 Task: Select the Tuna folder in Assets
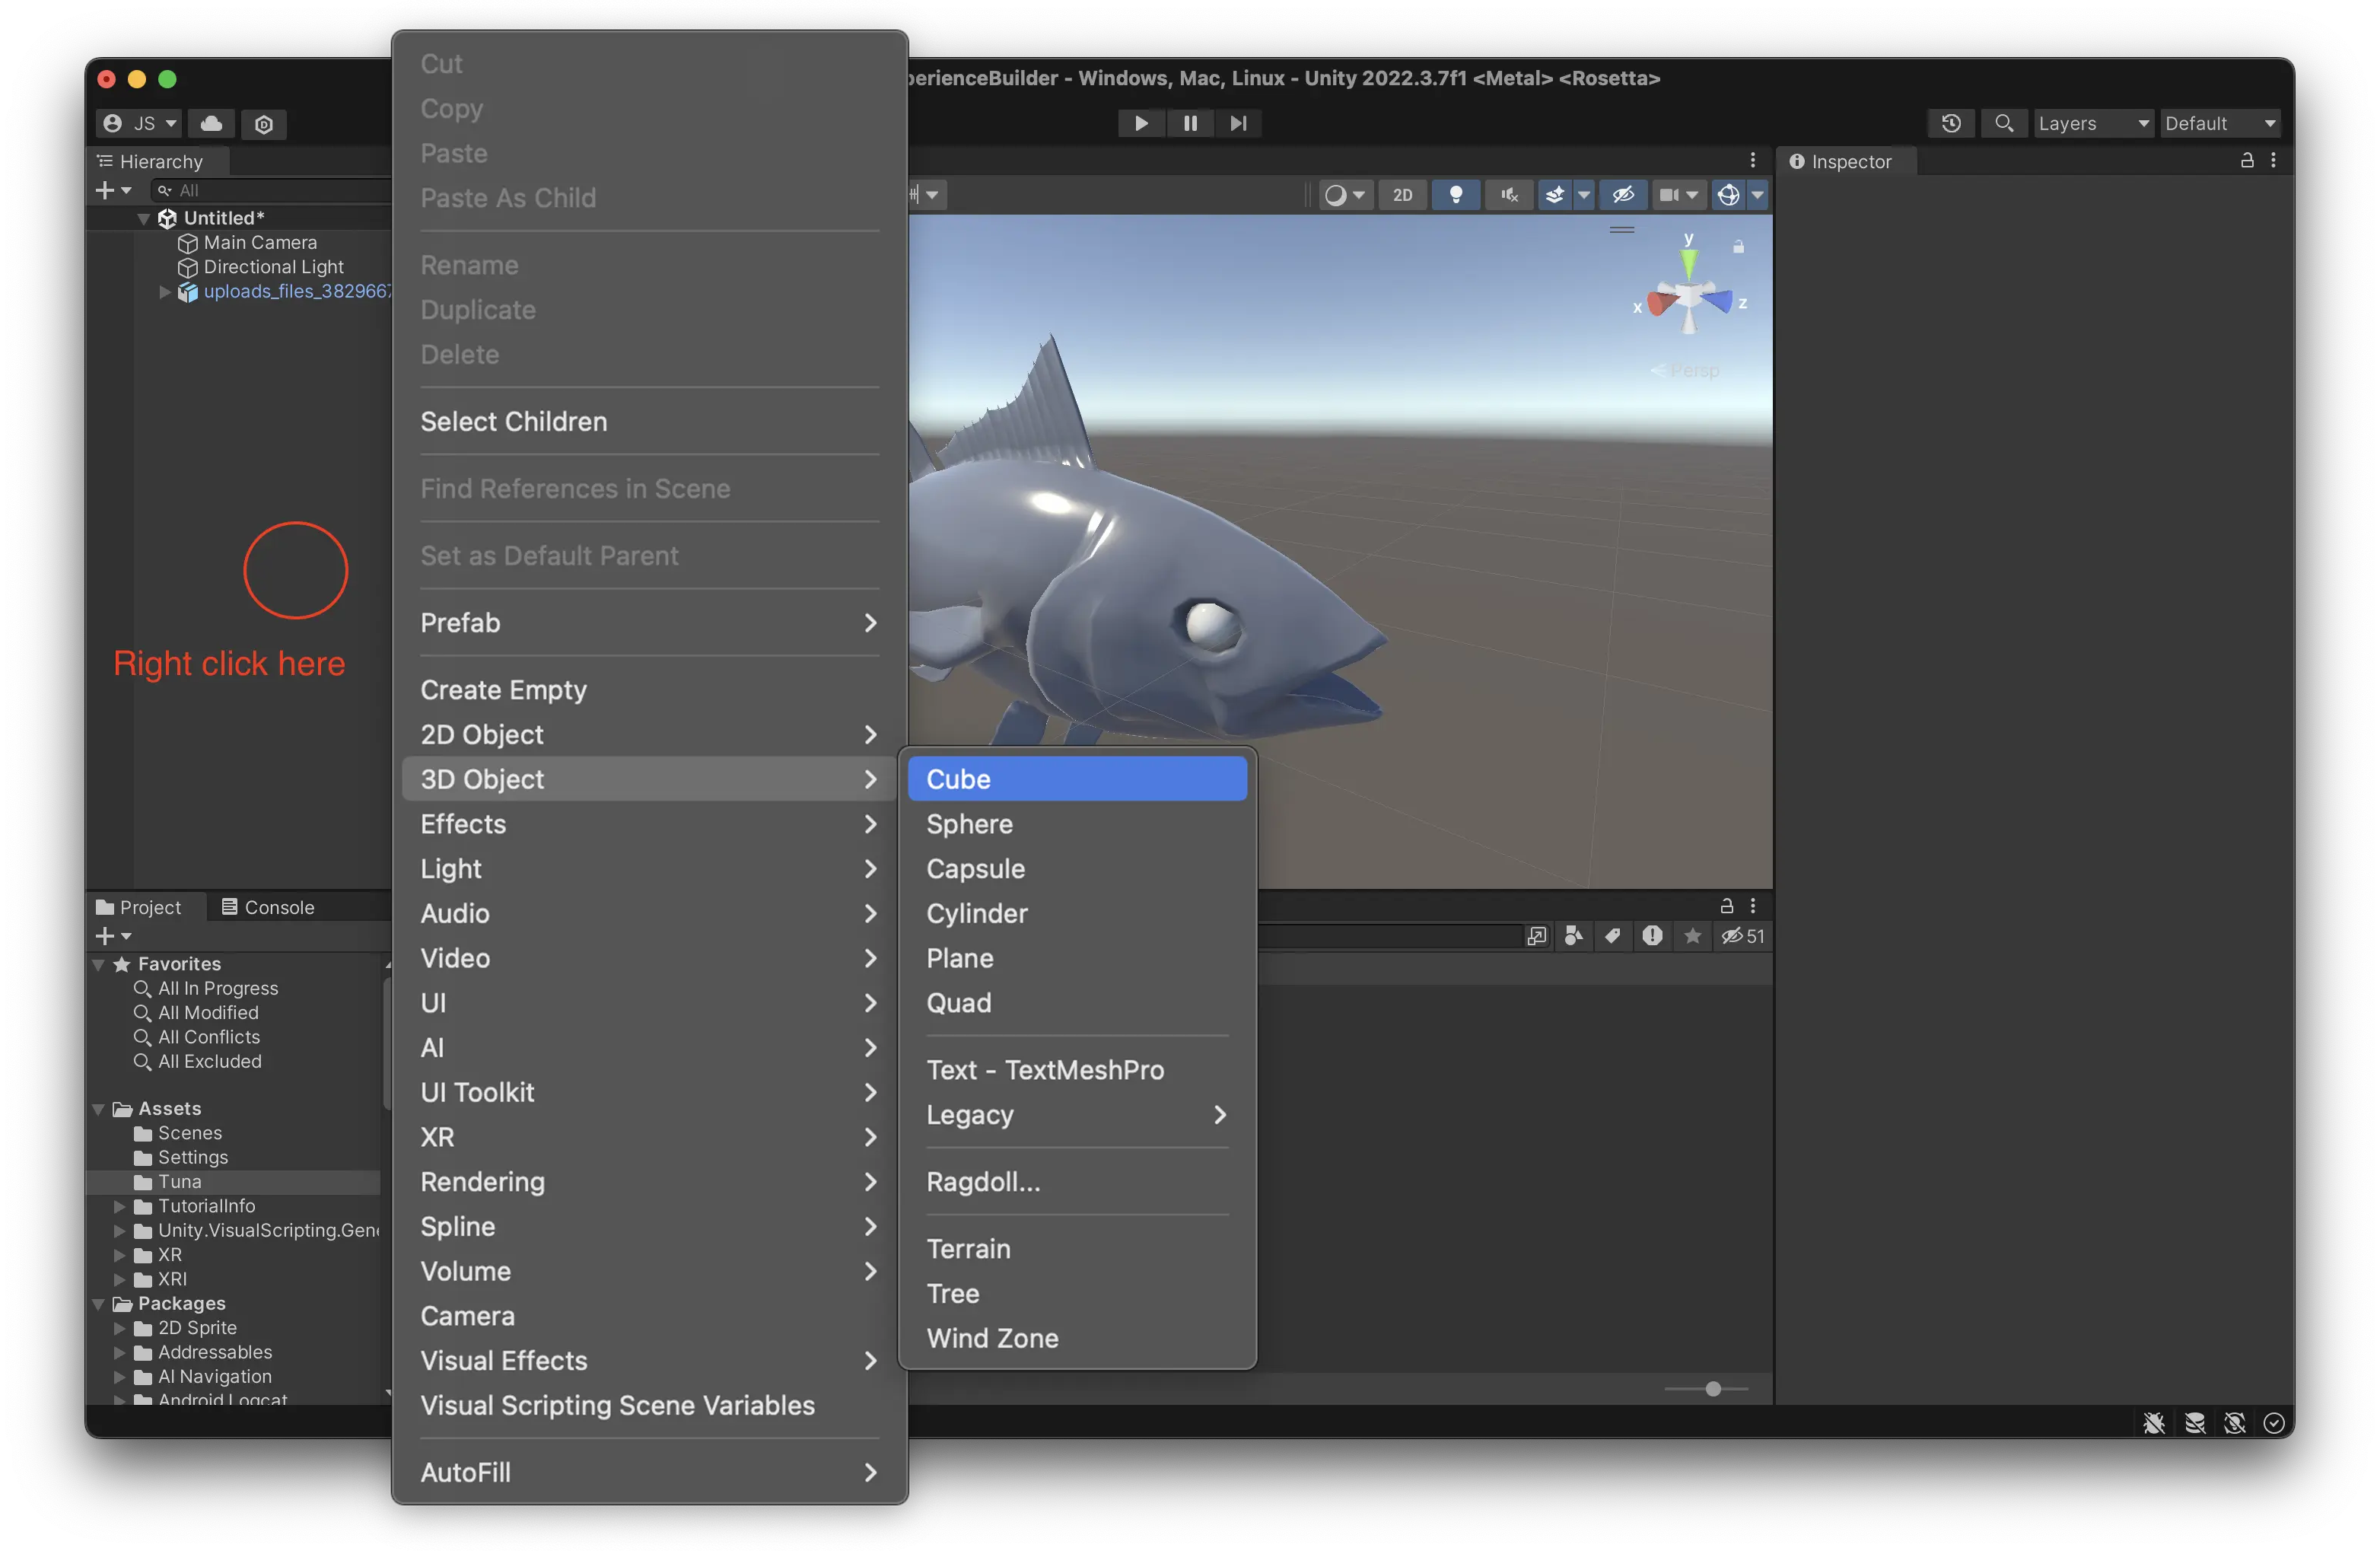point(179,1181)
